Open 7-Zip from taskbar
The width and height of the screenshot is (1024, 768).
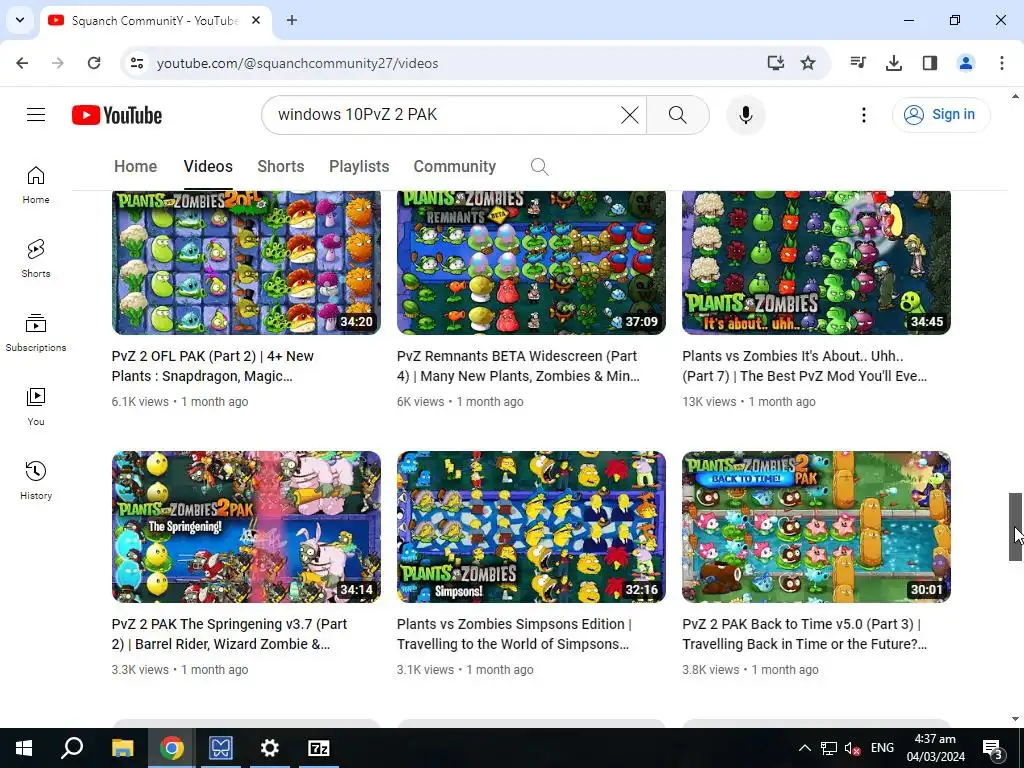pyautogui.click(x=319, y=748)
